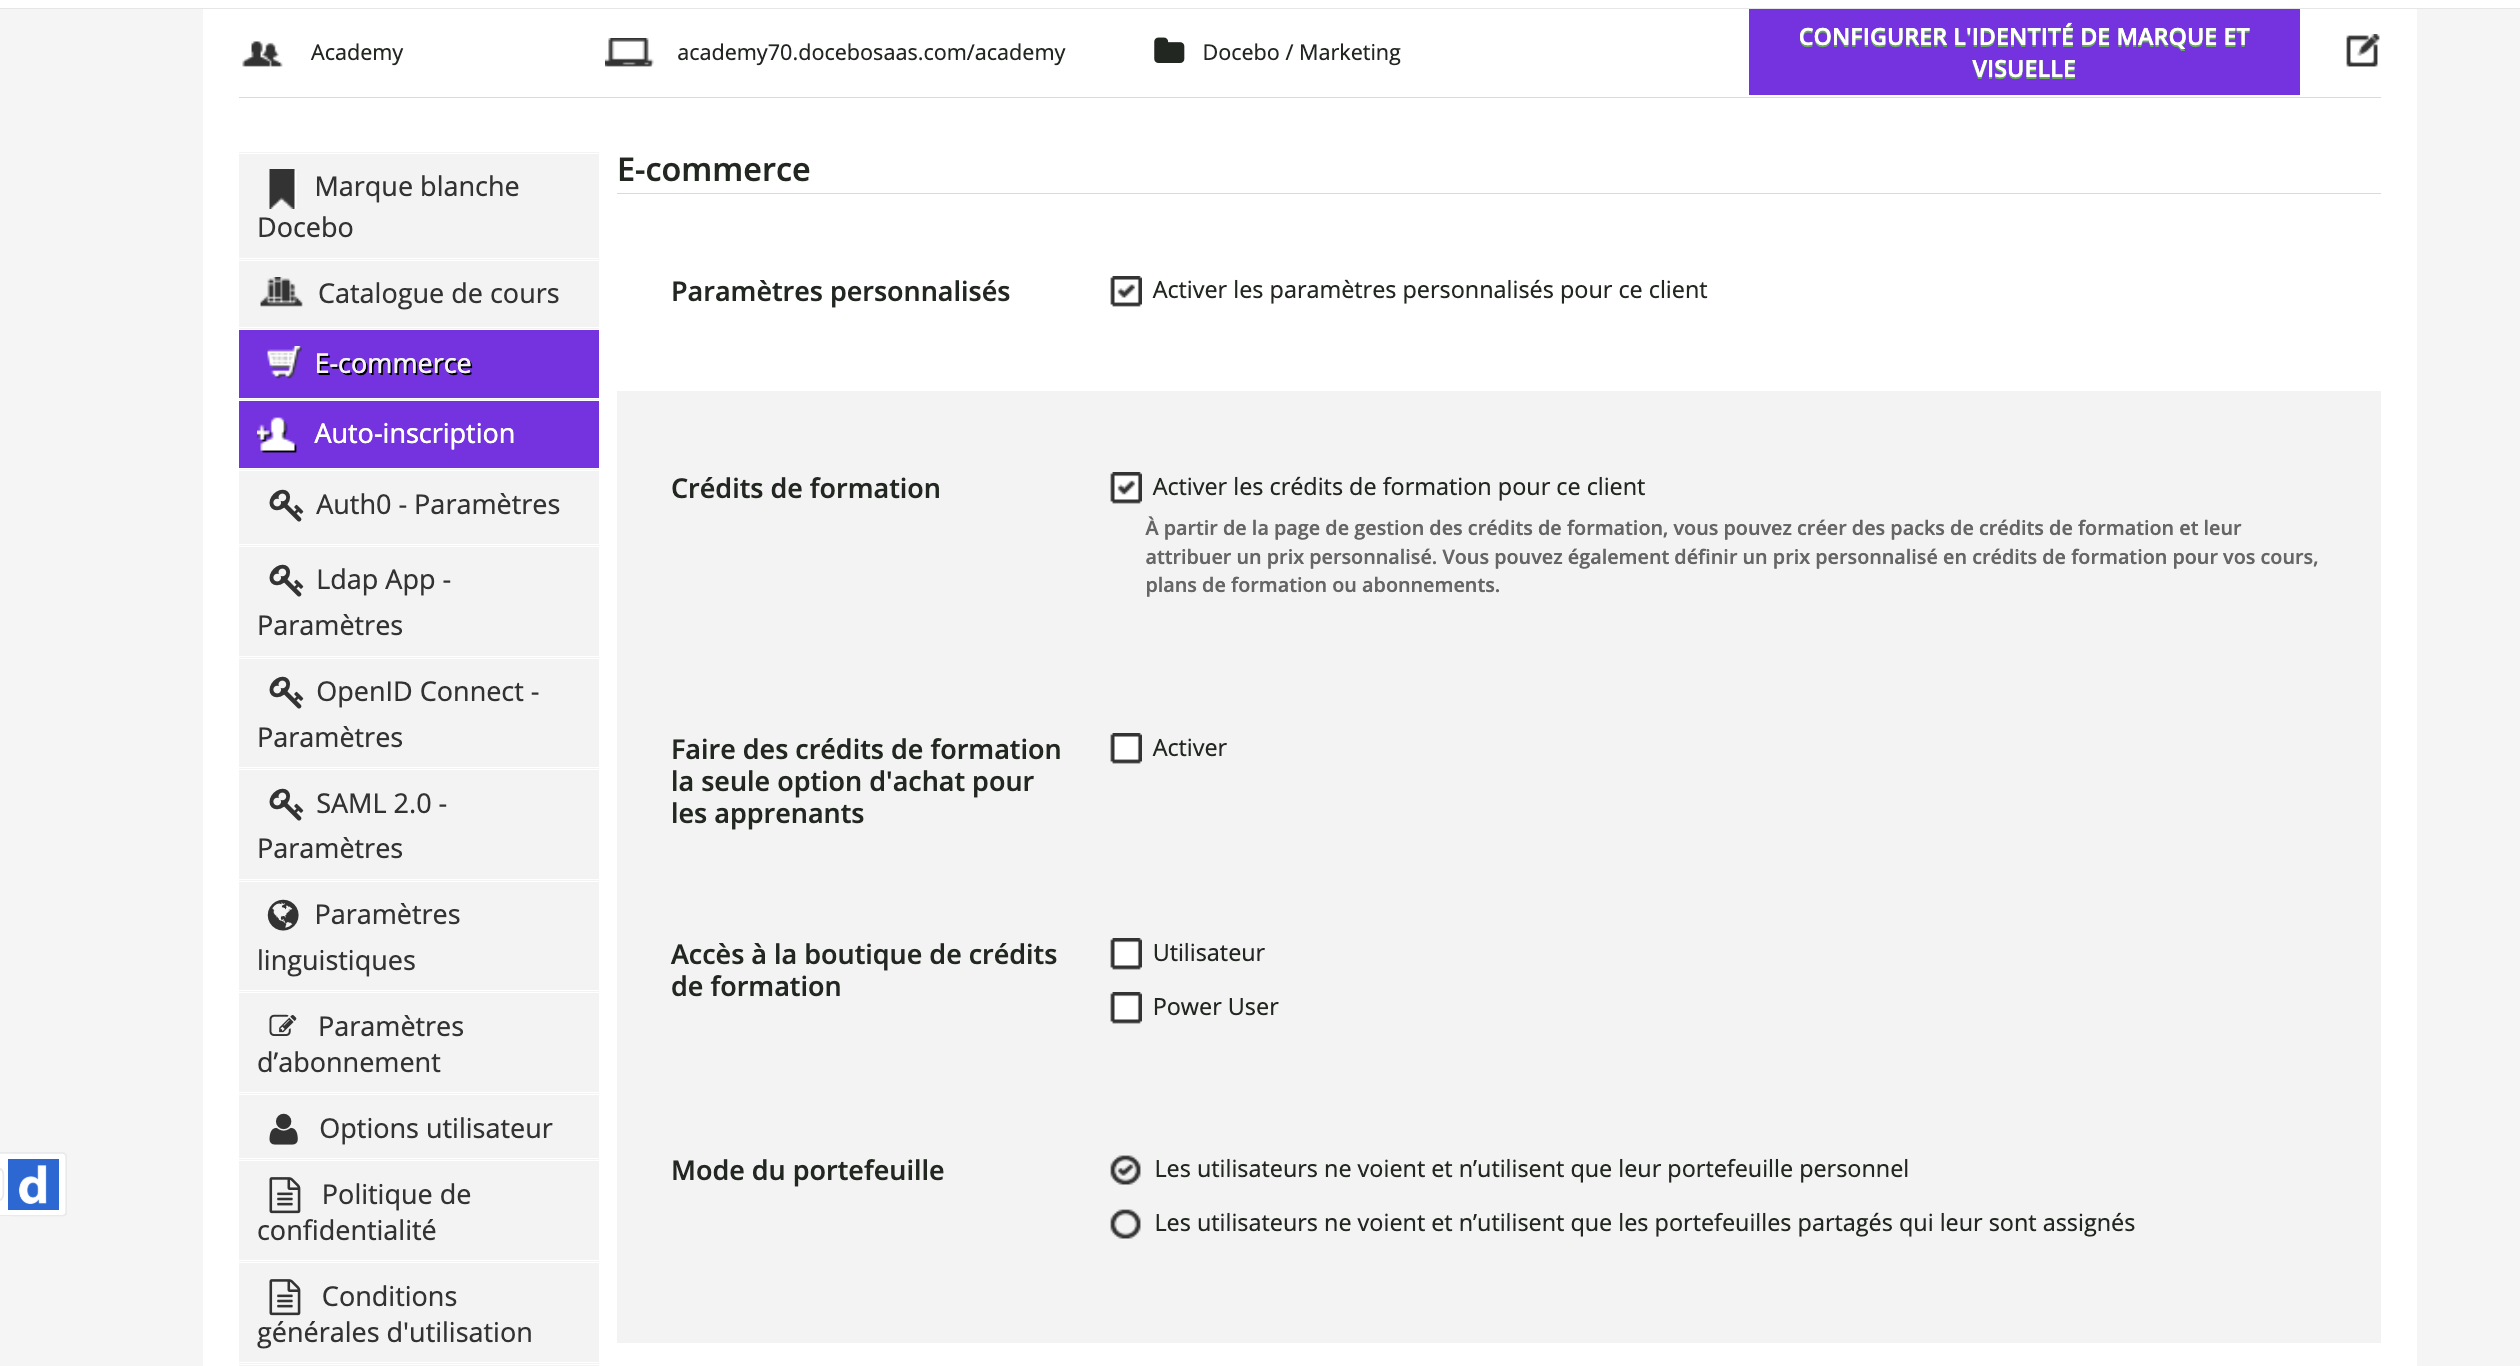Click the Options utilisateur person icon
Screen dimensions: 2520x1366
click(x=284, y=1129)
